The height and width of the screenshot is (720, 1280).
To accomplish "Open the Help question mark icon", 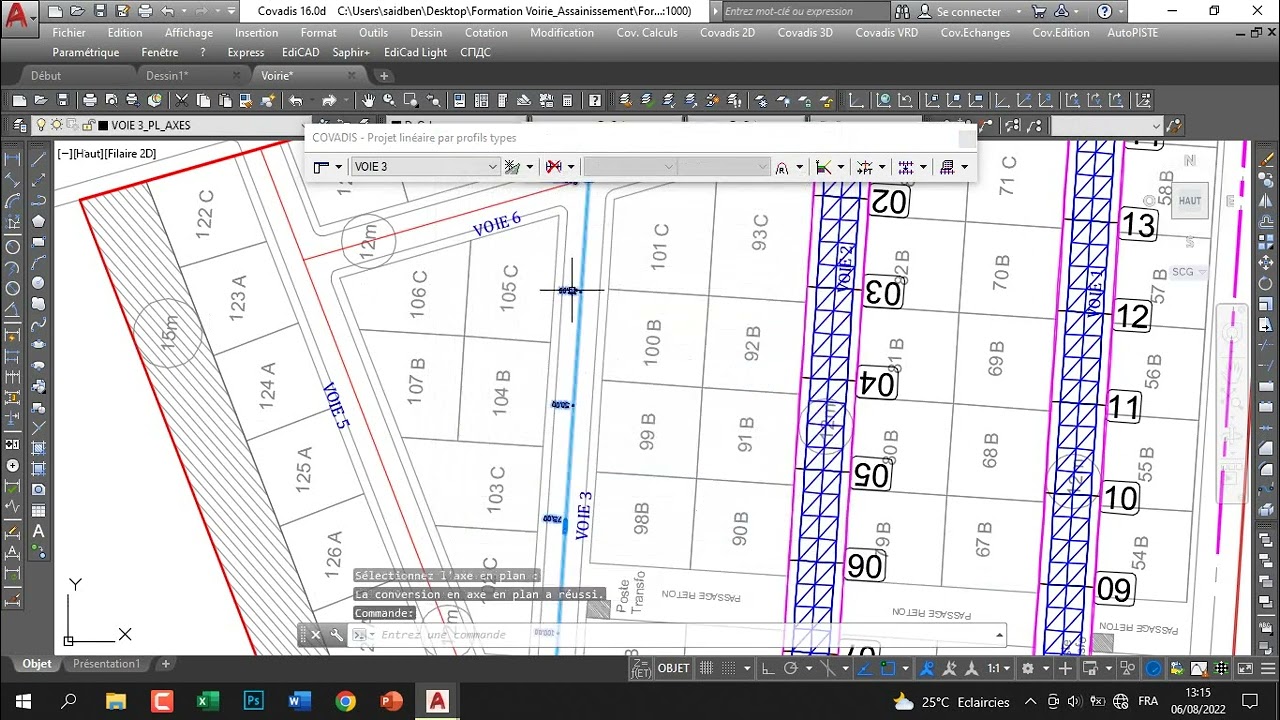I will [594, 100].
